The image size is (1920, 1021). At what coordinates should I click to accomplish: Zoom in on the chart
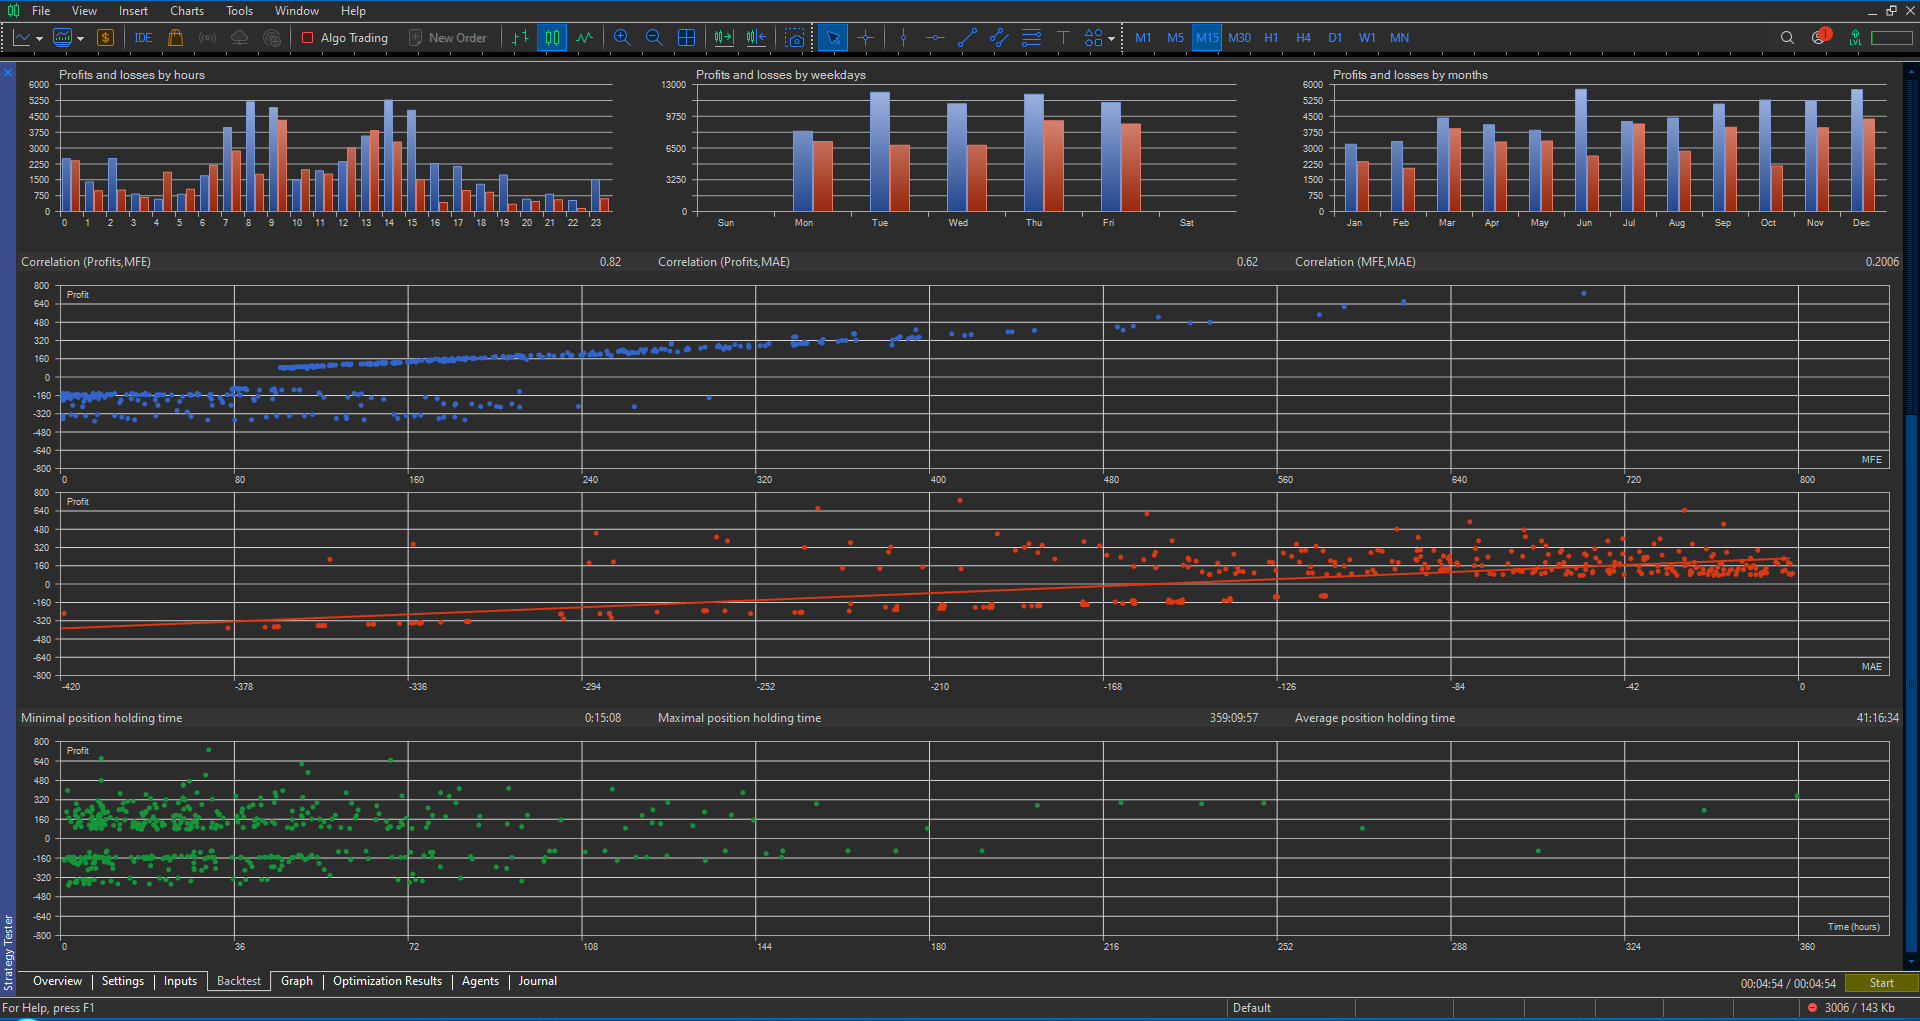tap(622, 37)
